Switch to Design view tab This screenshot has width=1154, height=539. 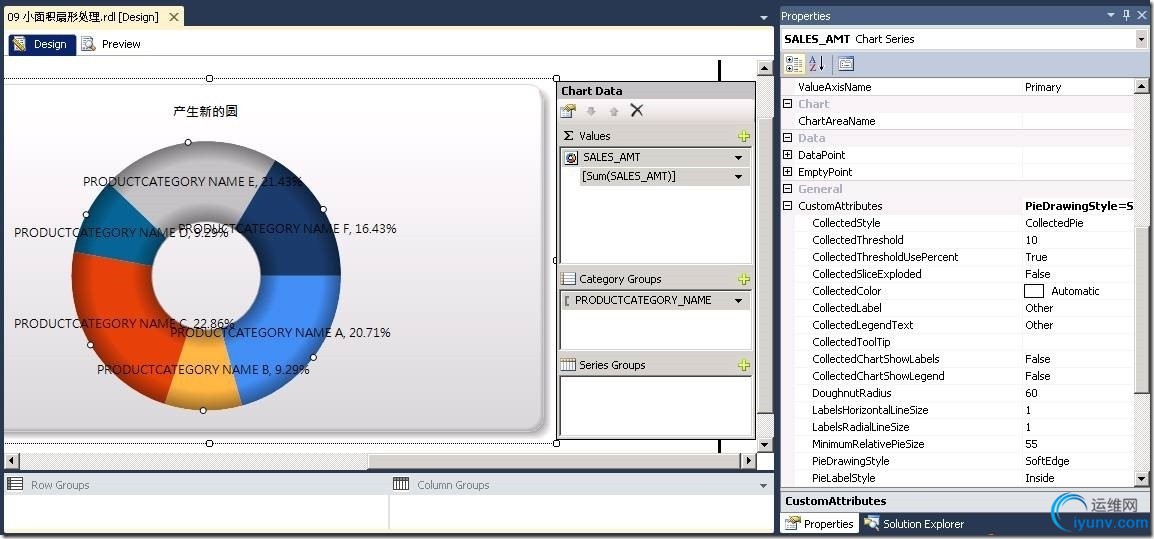coord(42,44)
